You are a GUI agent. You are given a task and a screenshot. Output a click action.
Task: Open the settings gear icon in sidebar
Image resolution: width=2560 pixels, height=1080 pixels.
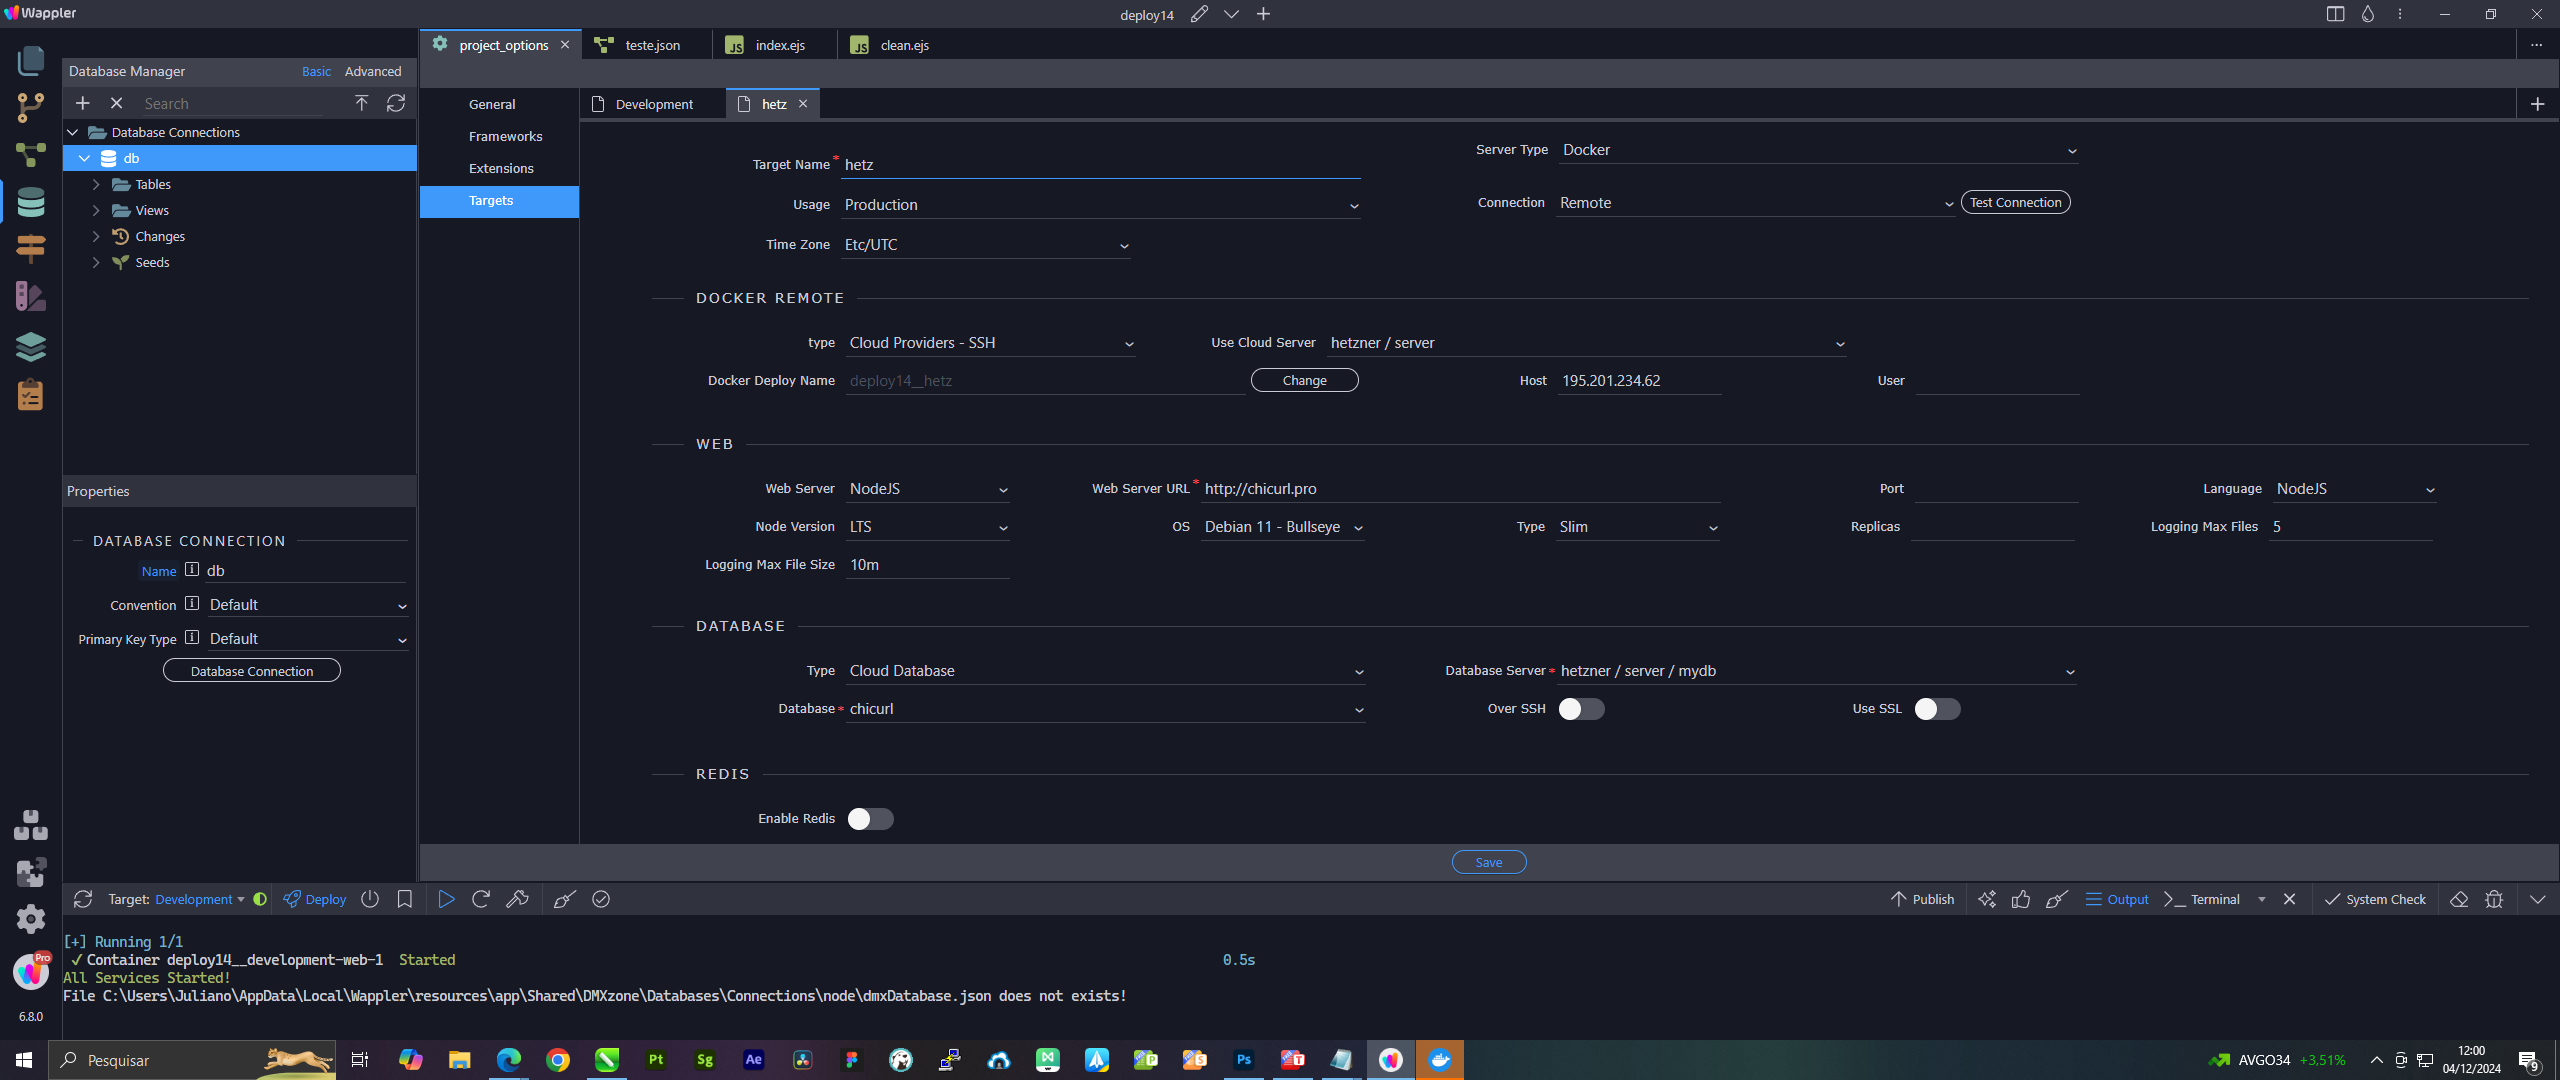point(31,919)
